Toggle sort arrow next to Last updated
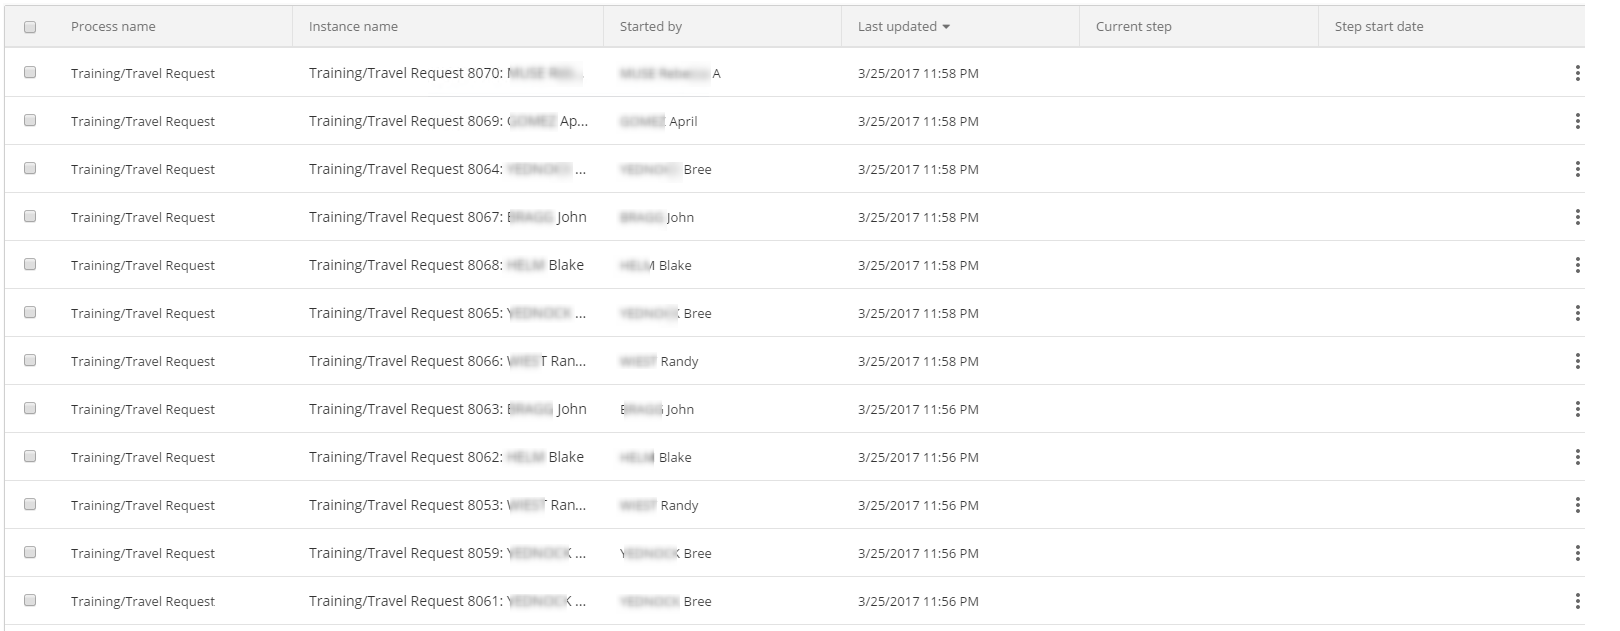The width and height of the screenshot is (1620, 631). [x=946, y=27]
